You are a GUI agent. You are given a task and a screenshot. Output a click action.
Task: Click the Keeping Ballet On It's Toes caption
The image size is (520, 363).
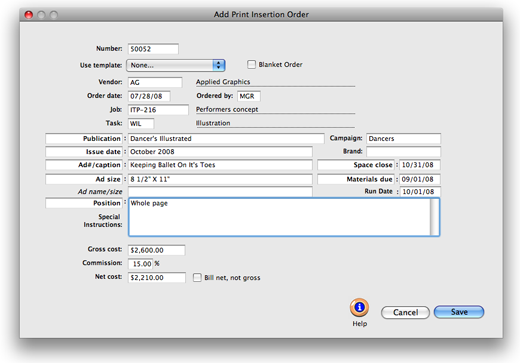click(x=220, y=165)
